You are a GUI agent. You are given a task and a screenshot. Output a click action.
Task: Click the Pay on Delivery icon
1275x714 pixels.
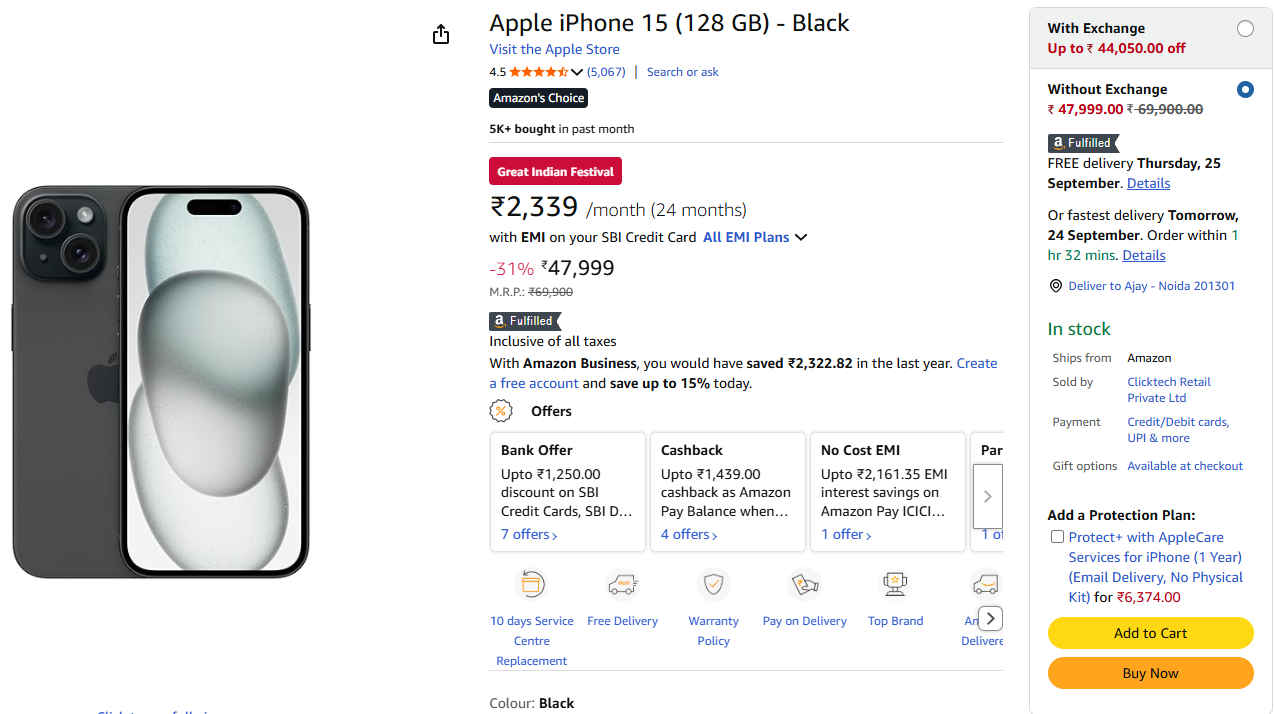tap(804, 584)
